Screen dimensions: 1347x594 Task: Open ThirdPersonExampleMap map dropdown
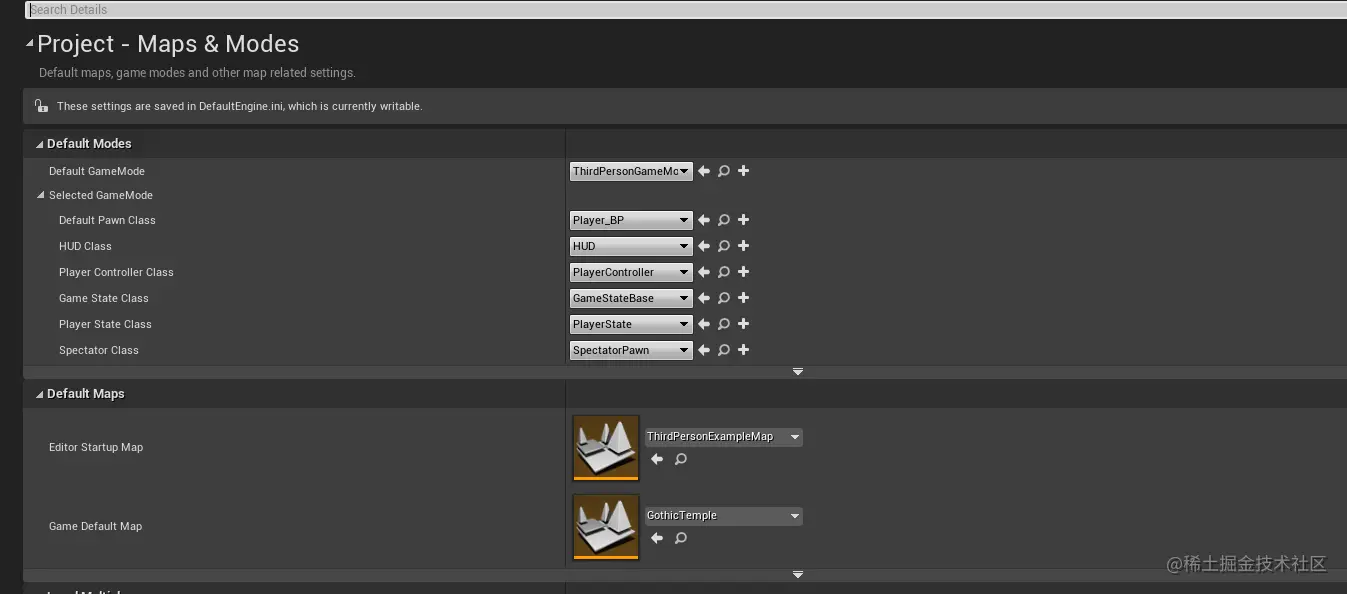(724, 437)
